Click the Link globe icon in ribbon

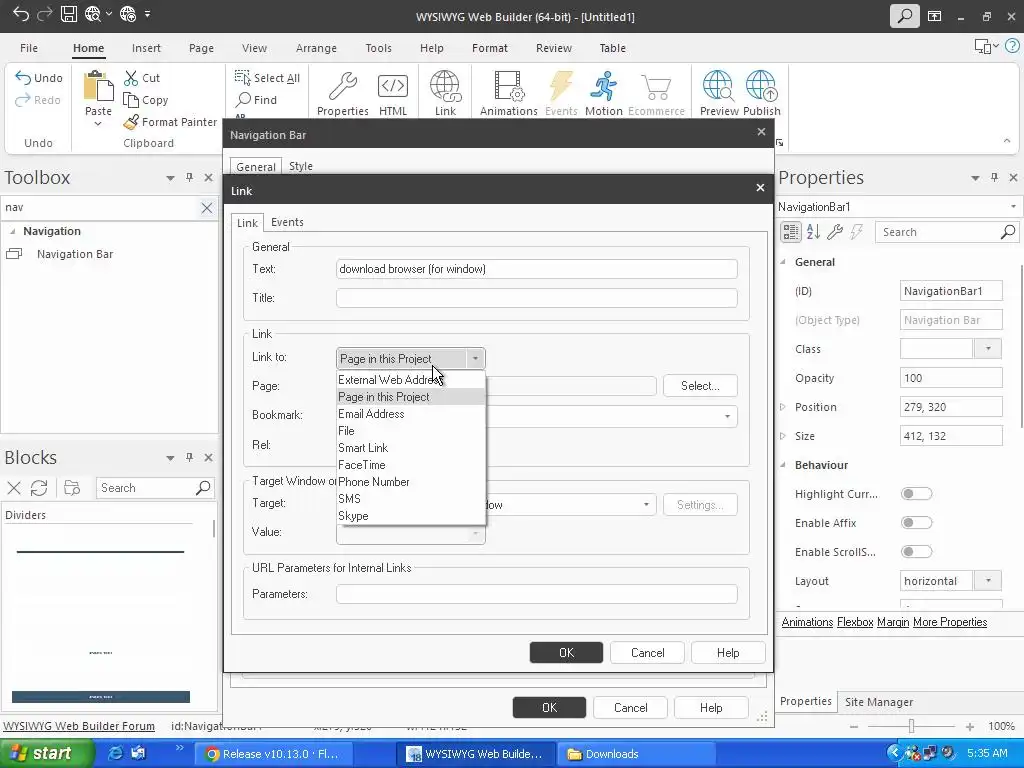point(445,86)
